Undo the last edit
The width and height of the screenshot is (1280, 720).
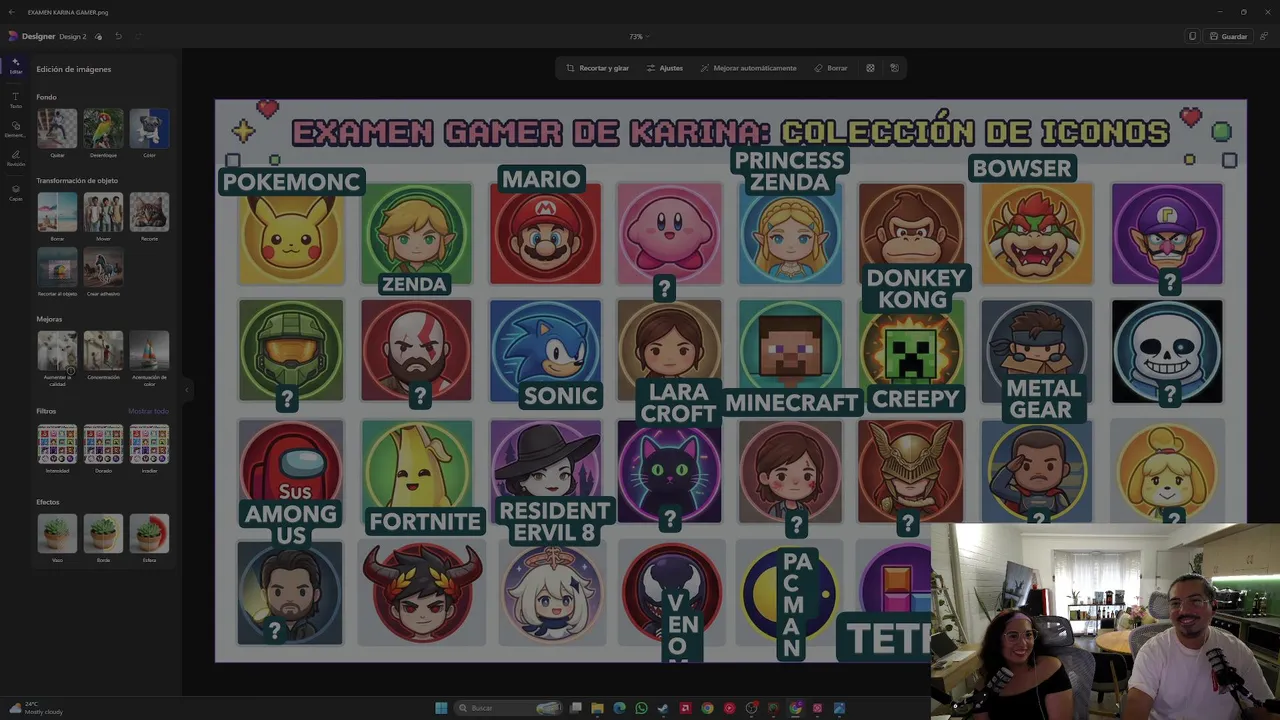pyautogui.click(x=118, y=36)
